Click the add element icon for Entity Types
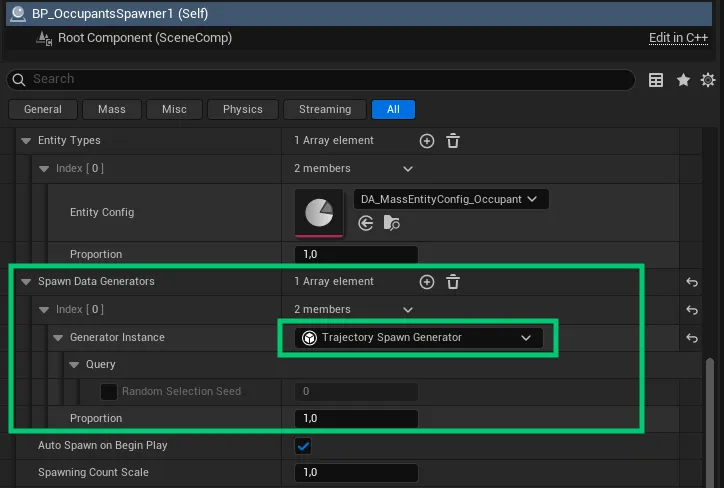Image resolution: width=724 pixels, height=488 pixels. [427, 141]
